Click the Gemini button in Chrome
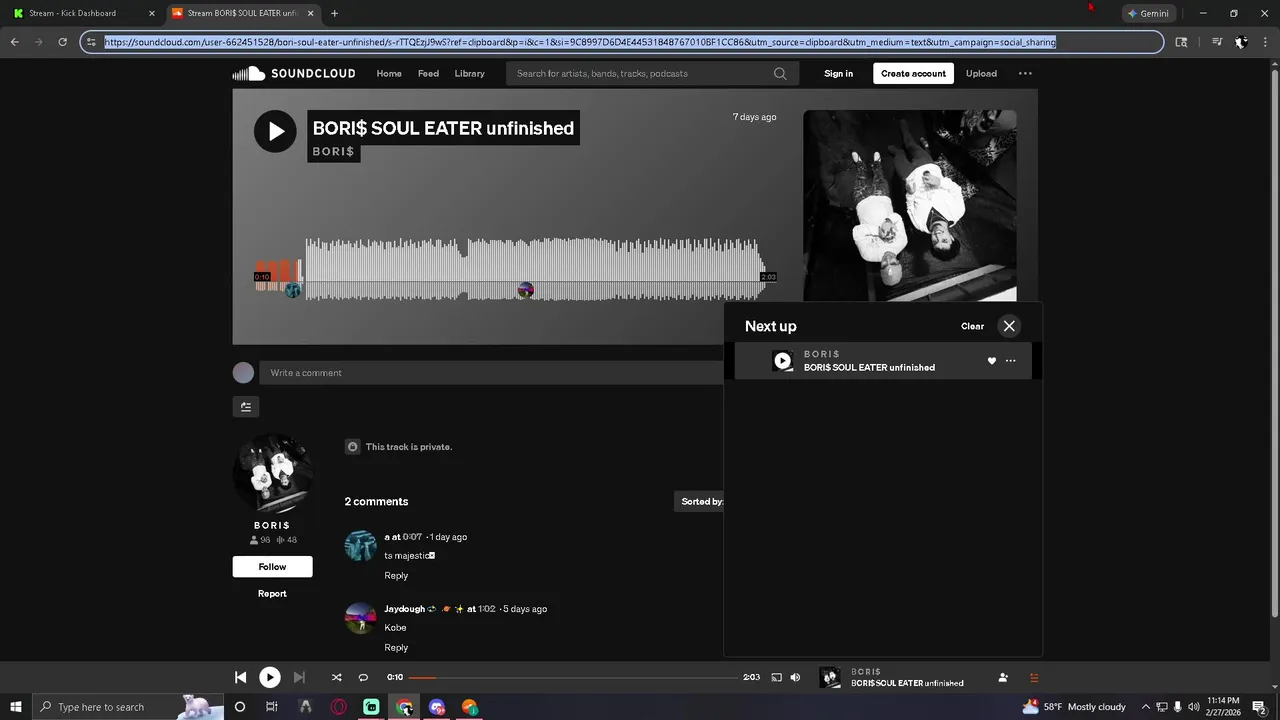This screenshot has width=1280, height=720. (1148, 13)
